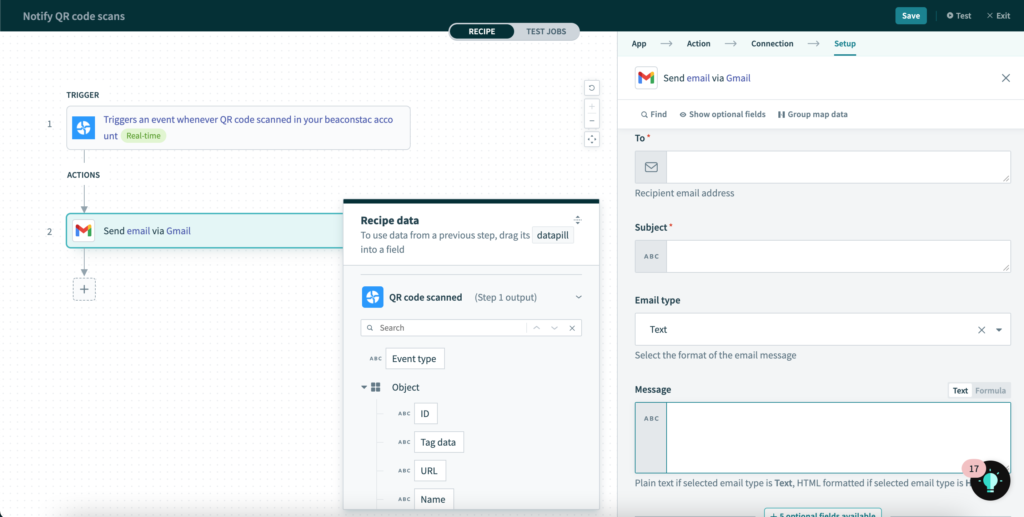The image size is (1024, 517).
Task: Click the ABC icon beside Subject field
Action: 650,257
